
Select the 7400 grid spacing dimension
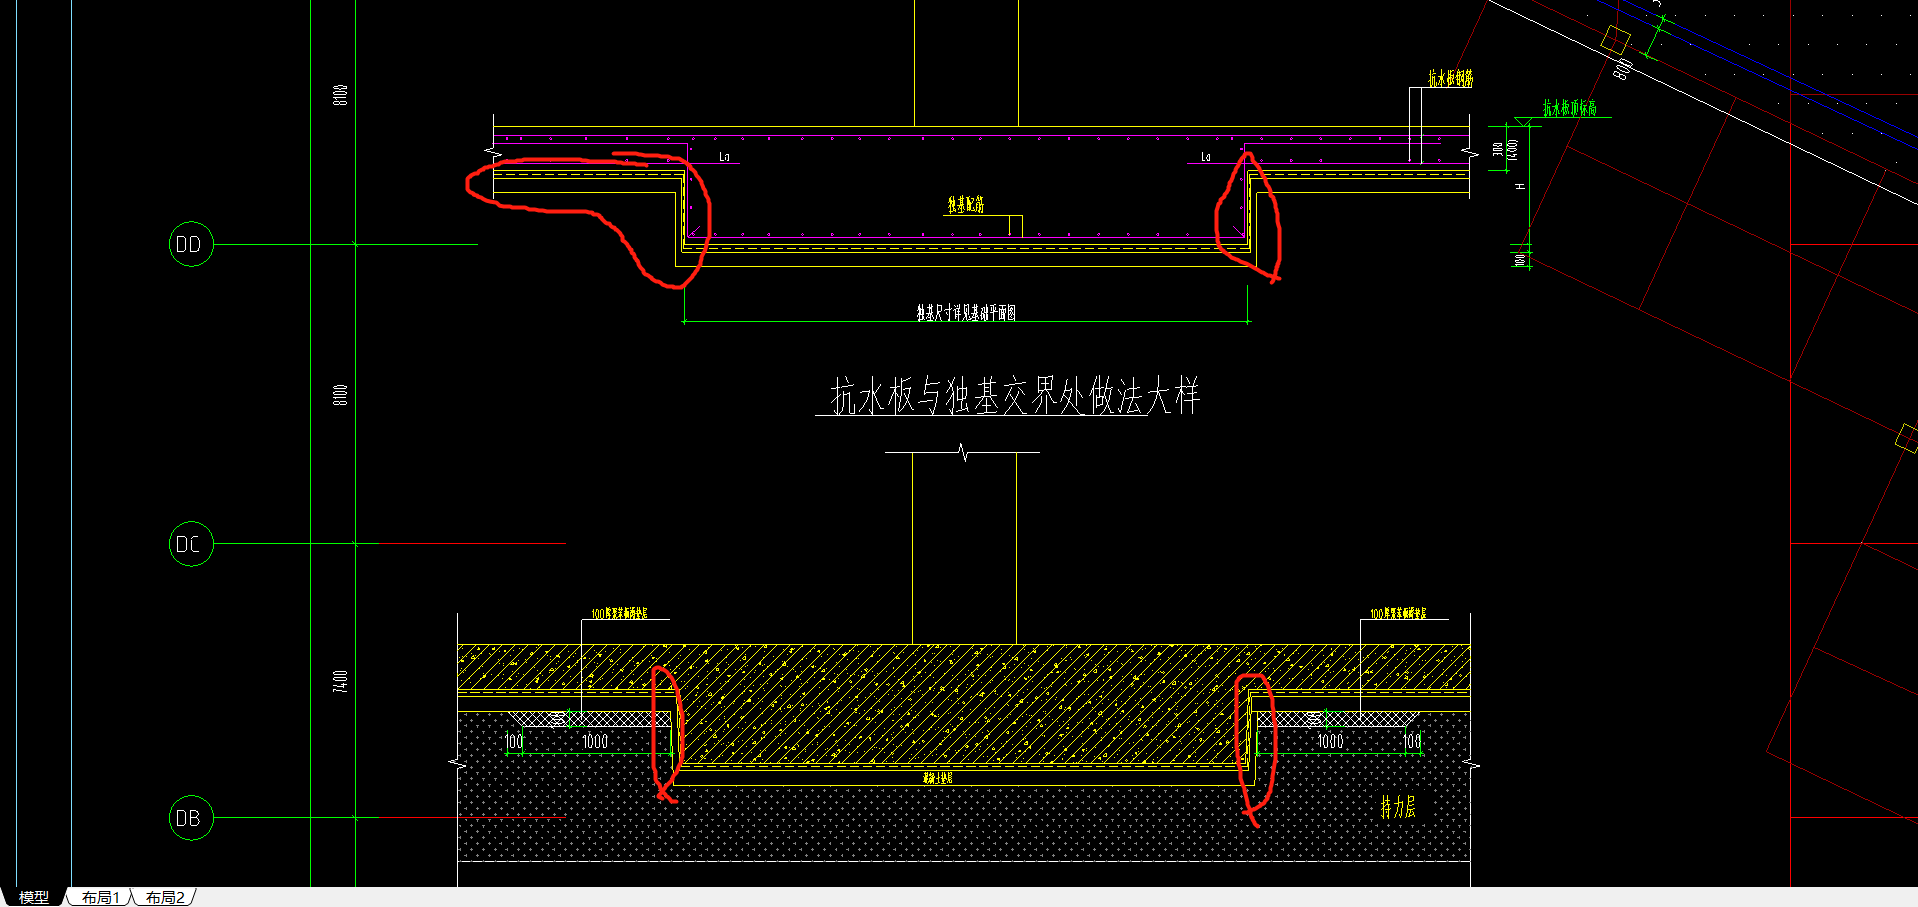[x=340, y=682]
